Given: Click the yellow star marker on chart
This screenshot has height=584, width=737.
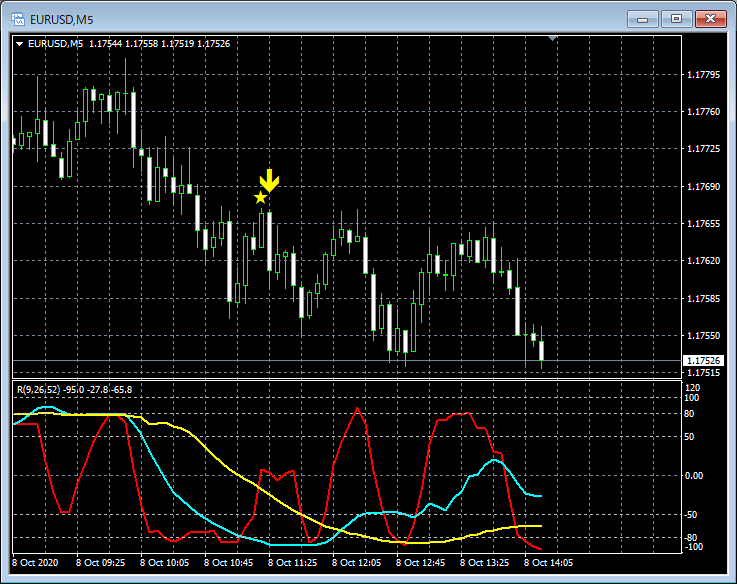Looking at the screenshot, I should coord(260,197).
